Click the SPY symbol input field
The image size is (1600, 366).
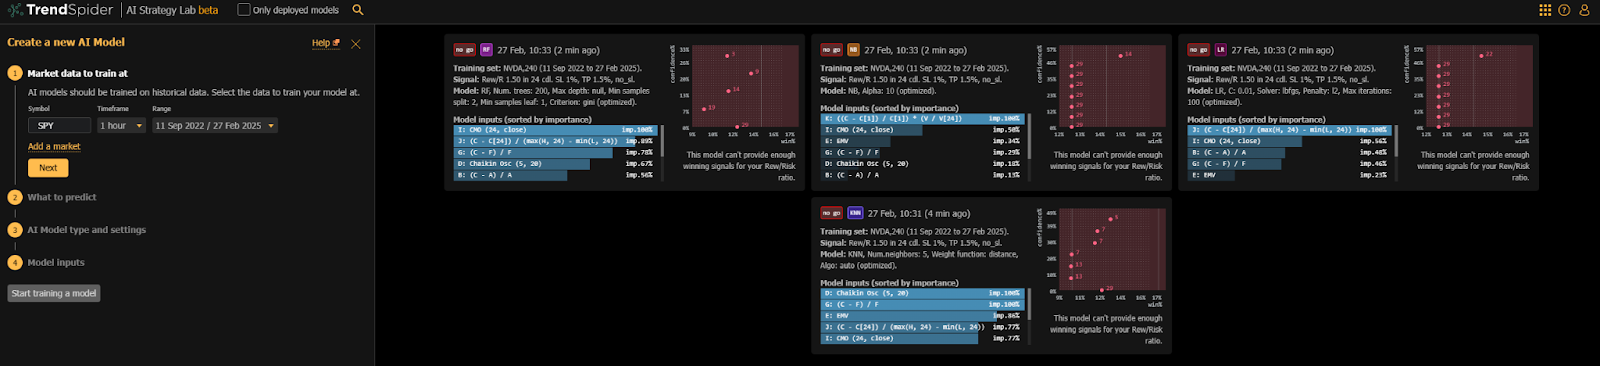59,126
